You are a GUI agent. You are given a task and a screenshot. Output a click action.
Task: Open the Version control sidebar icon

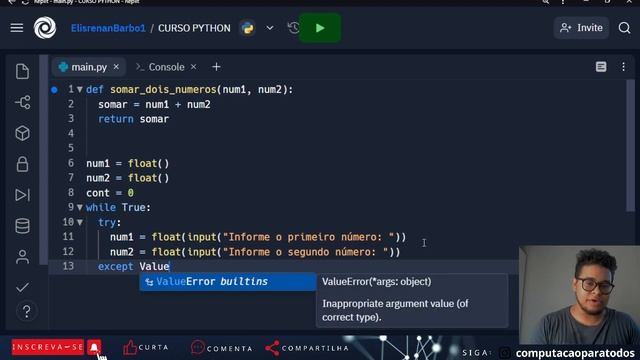pos(22,102)
